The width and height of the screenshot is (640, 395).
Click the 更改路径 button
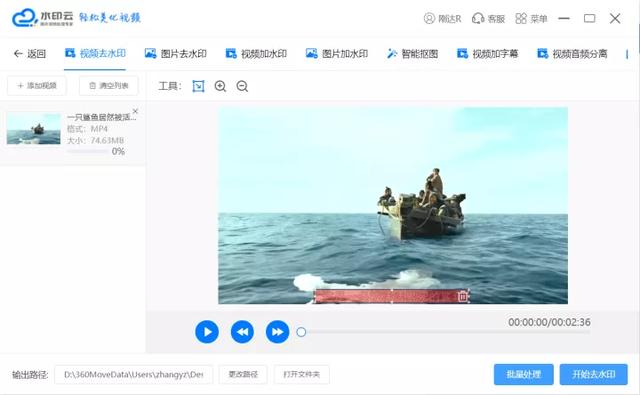(x=243, y=375)
